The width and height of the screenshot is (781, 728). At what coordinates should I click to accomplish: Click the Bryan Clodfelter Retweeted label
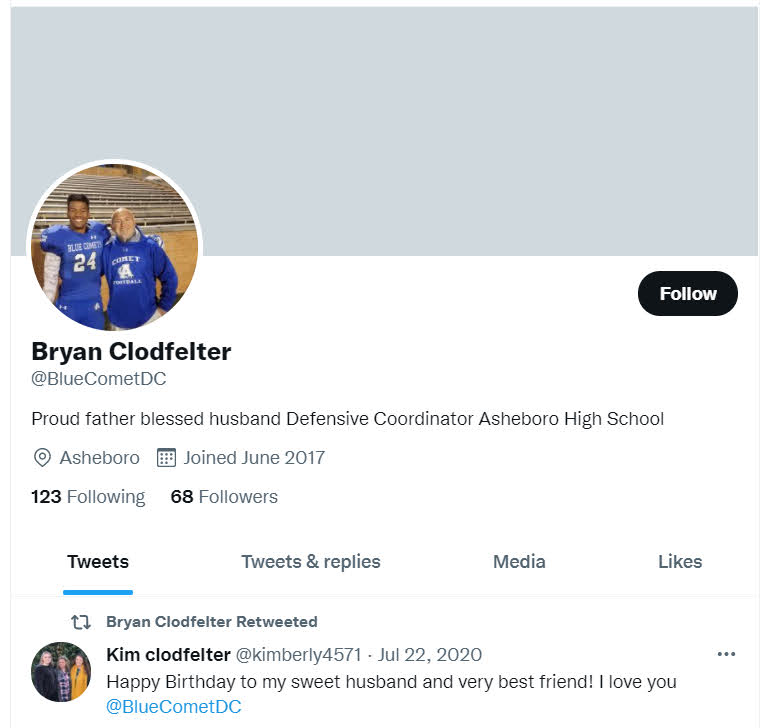[x=212, y=621]
